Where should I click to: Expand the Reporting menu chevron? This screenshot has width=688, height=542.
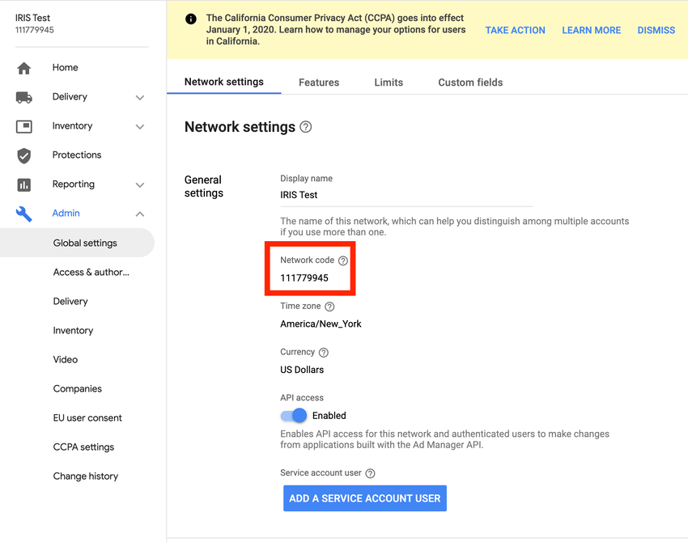click(x=140, y=185)
